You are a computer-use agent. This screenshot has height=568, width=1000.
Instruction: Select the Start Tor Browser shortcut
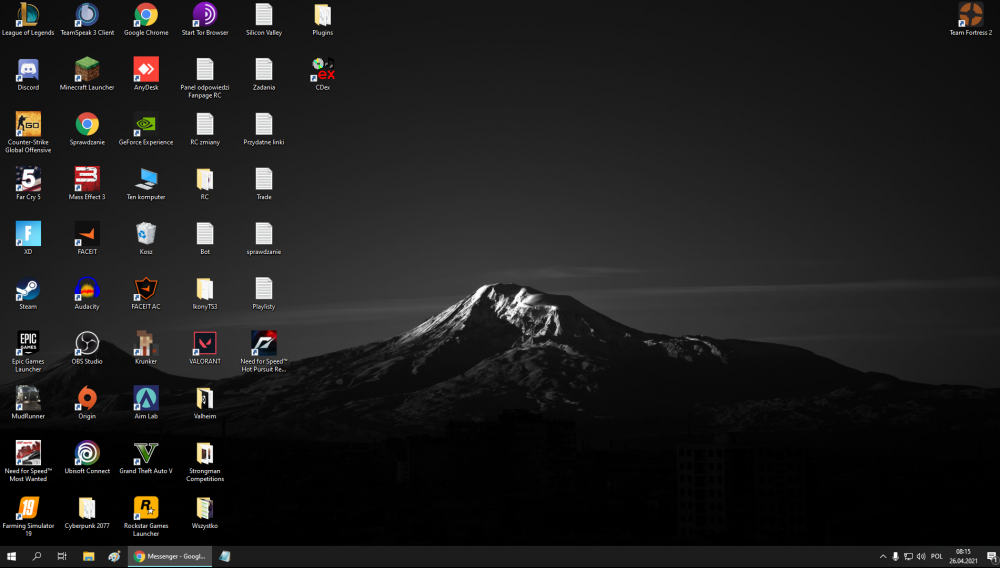pyautogui.click(x=204, y=15)
